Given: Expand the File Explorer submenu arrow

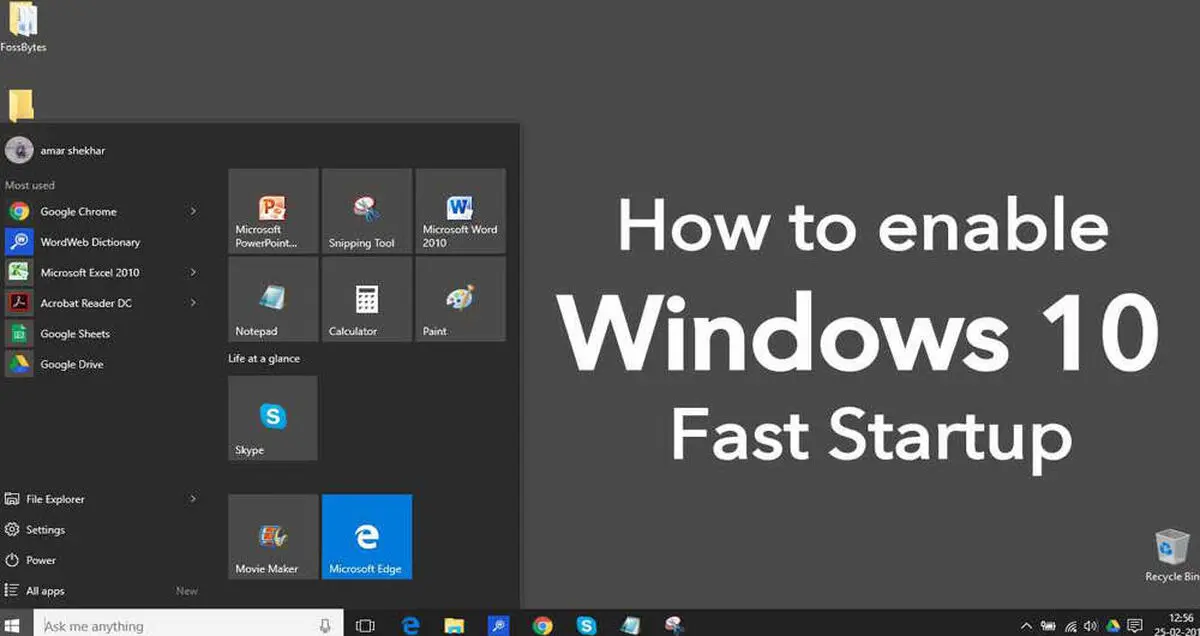Looking at the screenshot, I should 193,499.
